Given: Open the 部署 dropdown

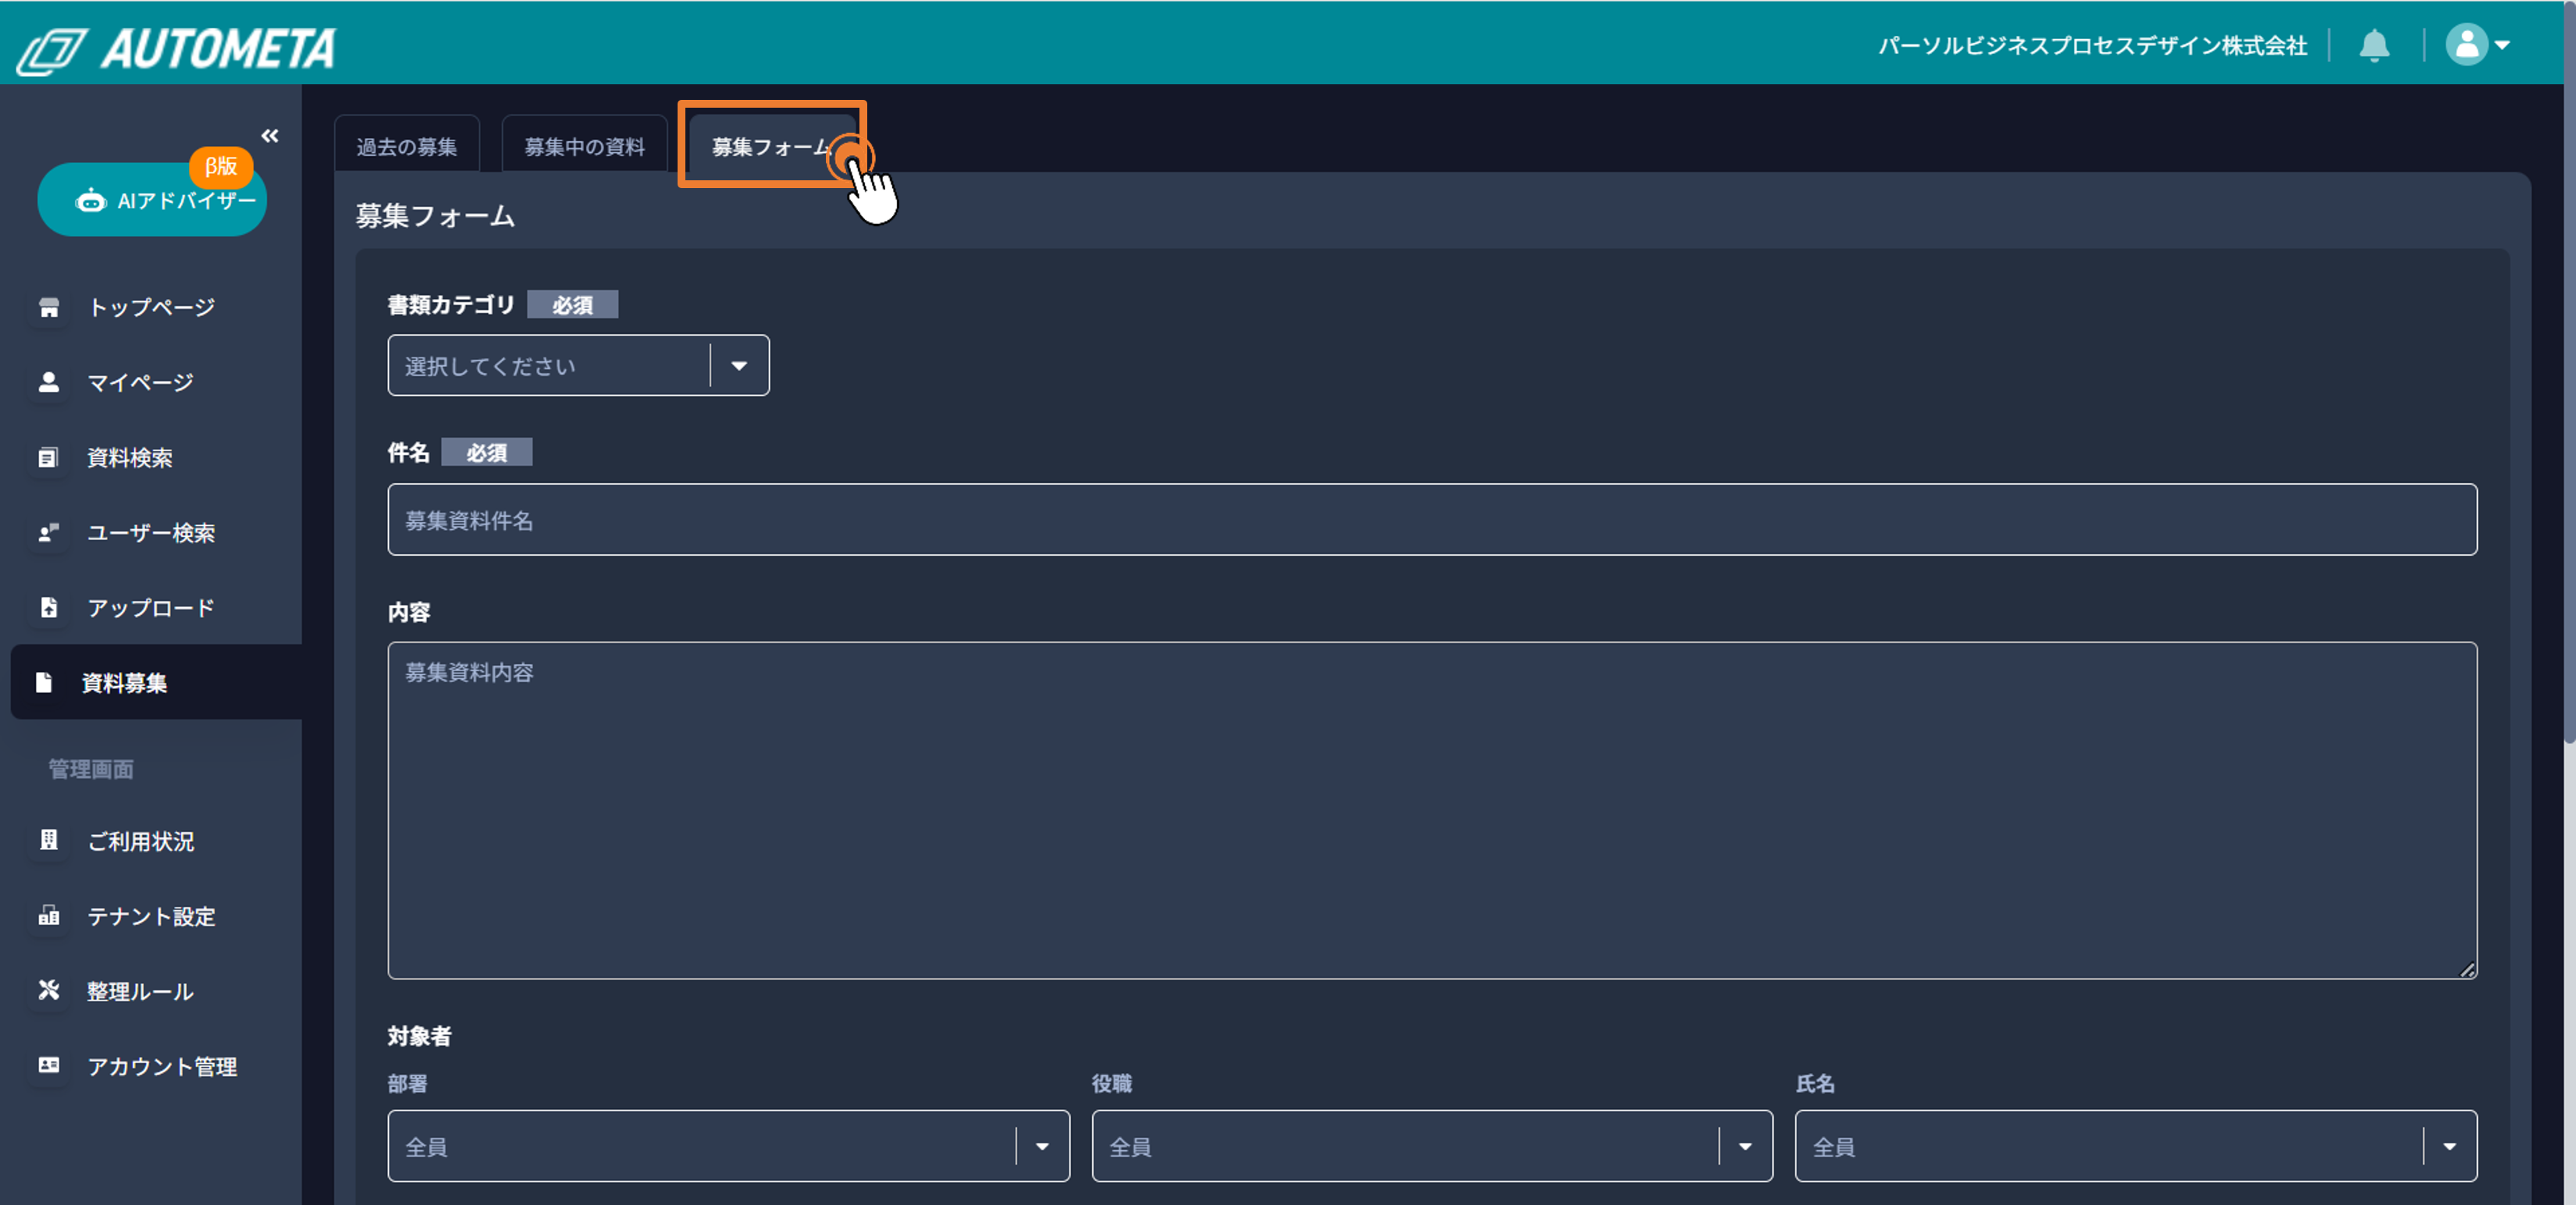Looking at the screenshot, I should tap(728, 1146).
